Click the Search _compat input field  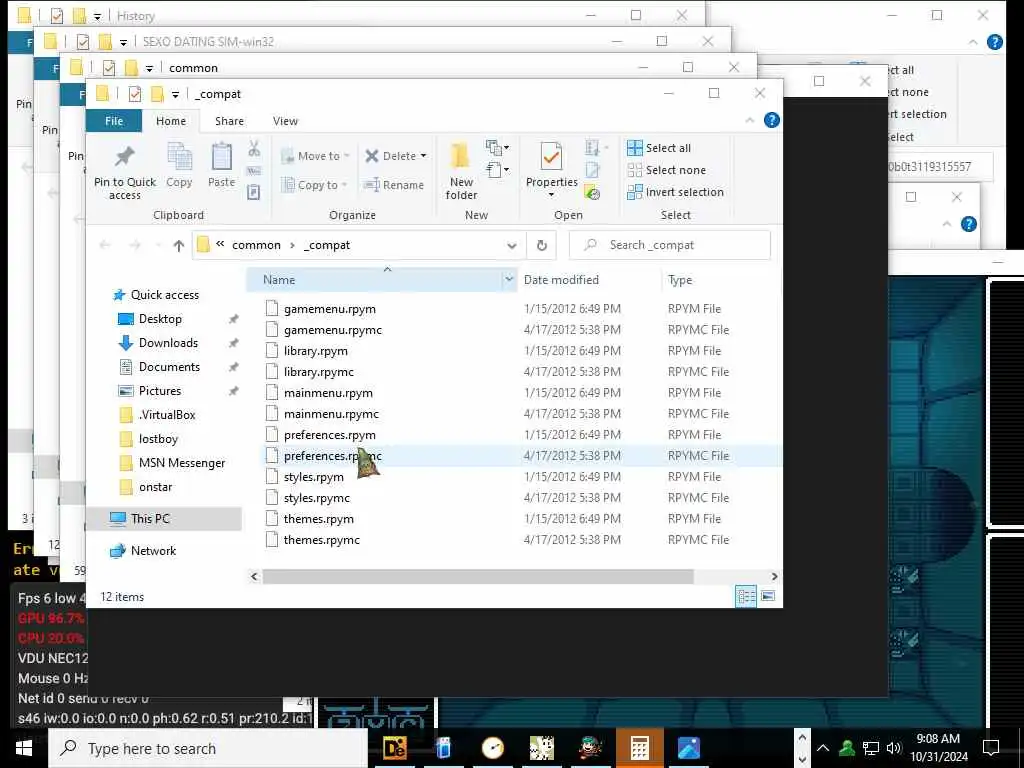pyautogui.click(x=669, y=245)
